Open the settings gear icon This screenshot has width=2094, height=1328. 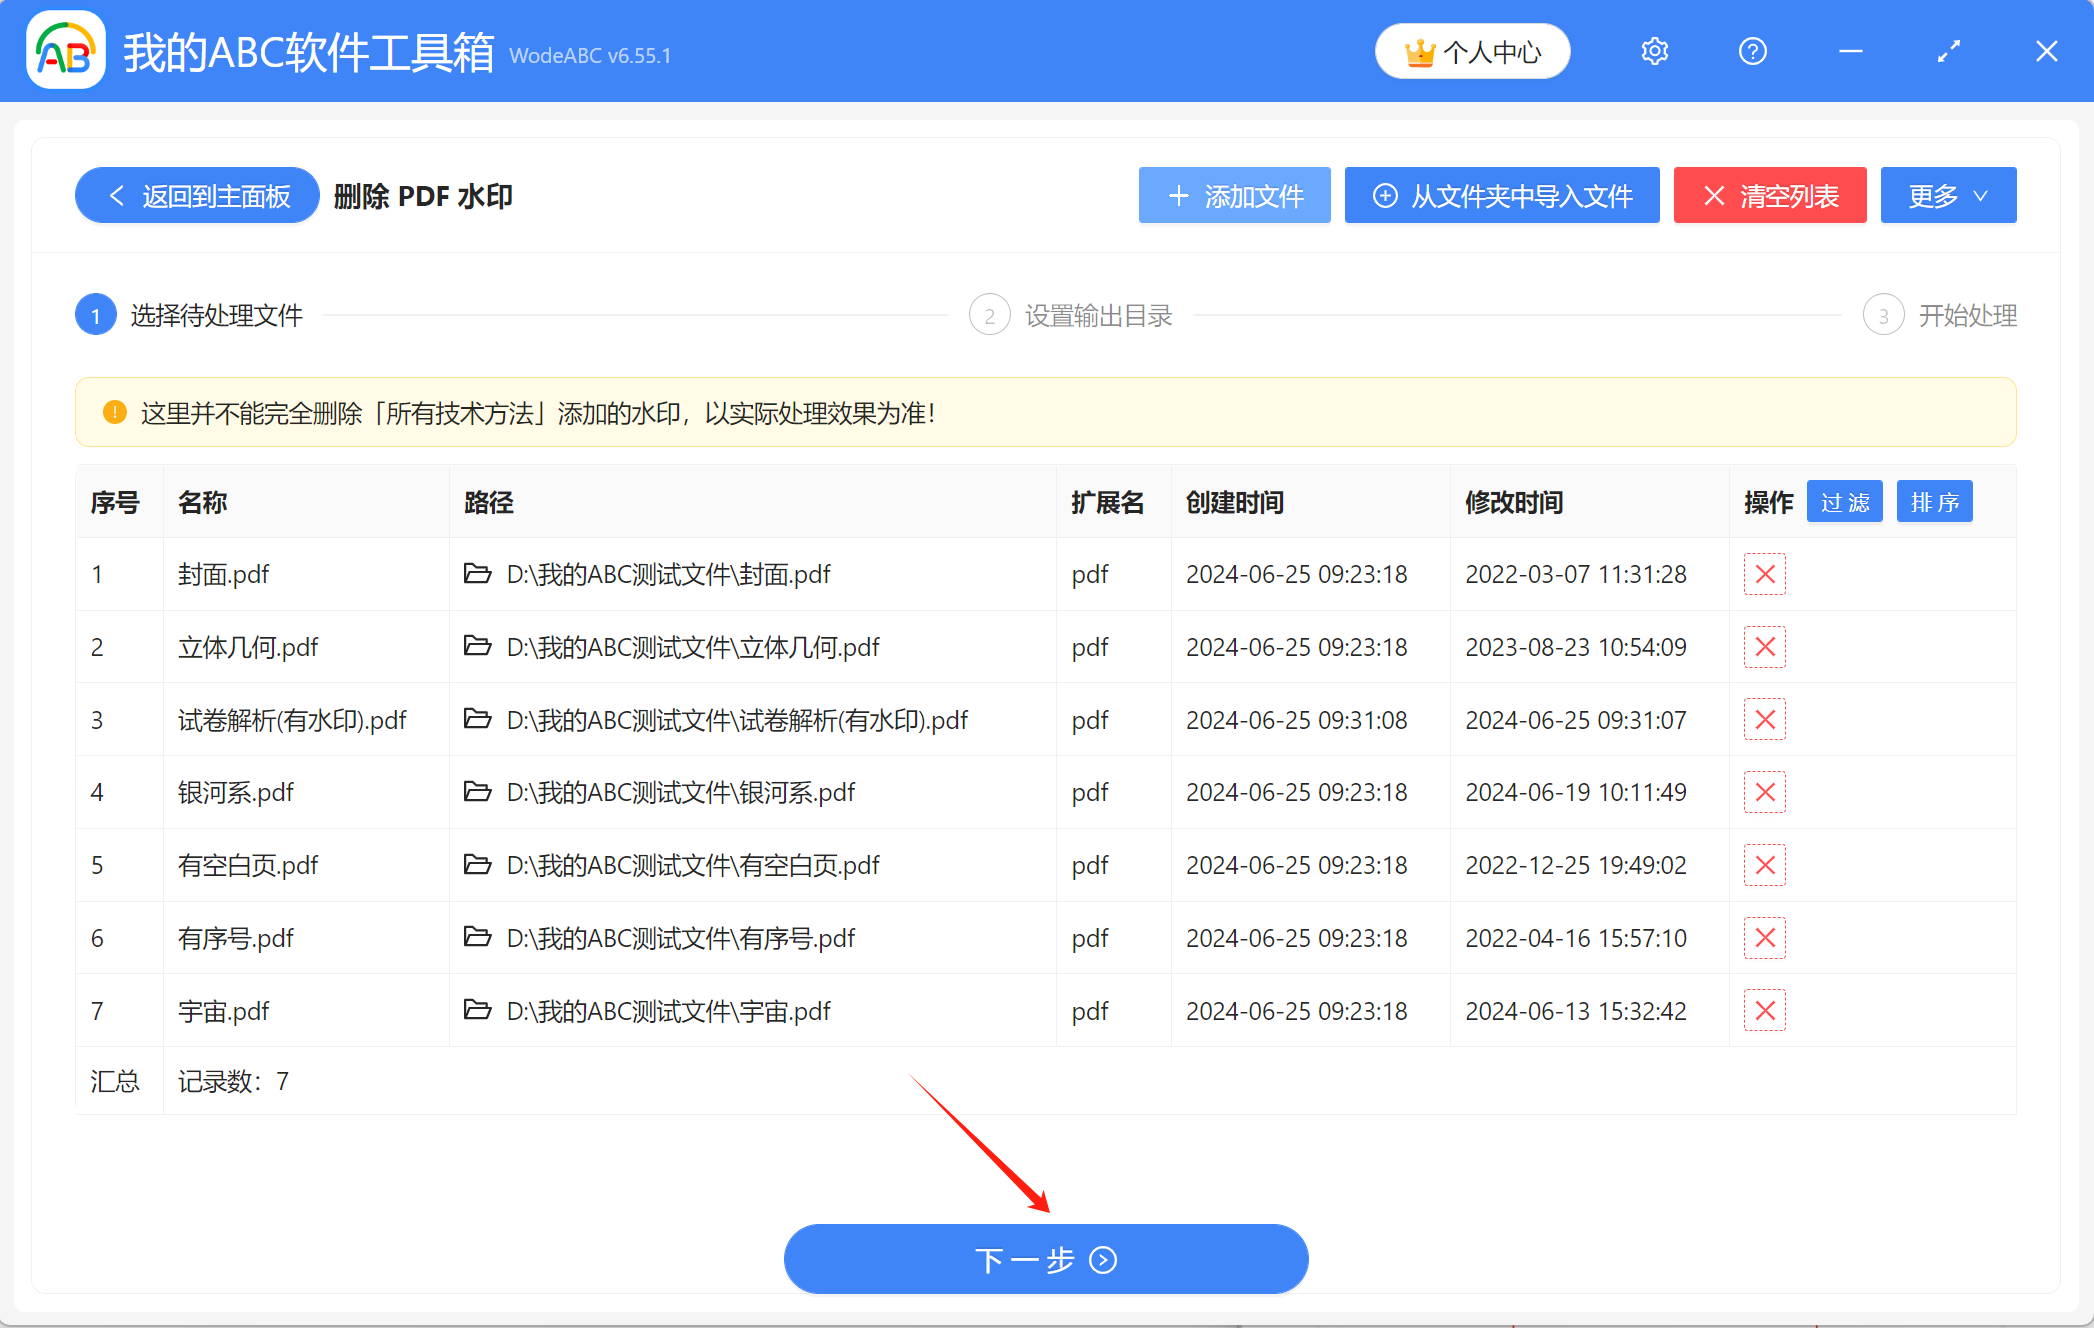pyautogui.click(x=1655, y=51)
